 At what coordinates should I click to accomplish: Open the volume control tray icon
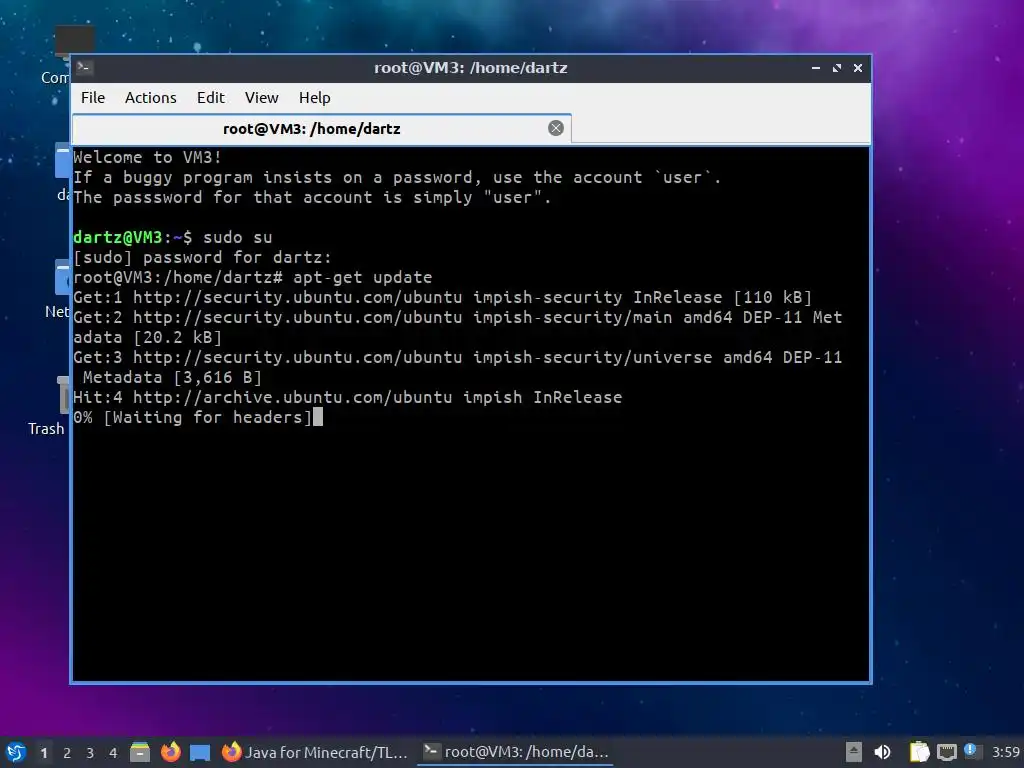[882, 752]
